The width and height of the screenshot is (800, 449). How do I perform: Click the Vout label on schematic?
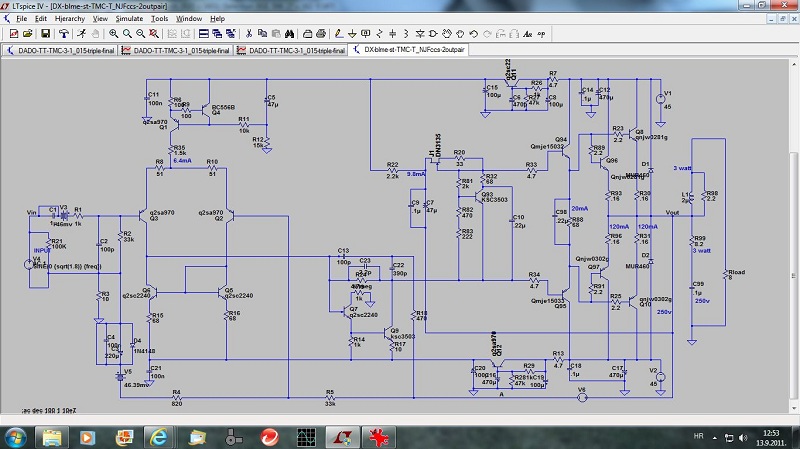click(x=671, y=213)
